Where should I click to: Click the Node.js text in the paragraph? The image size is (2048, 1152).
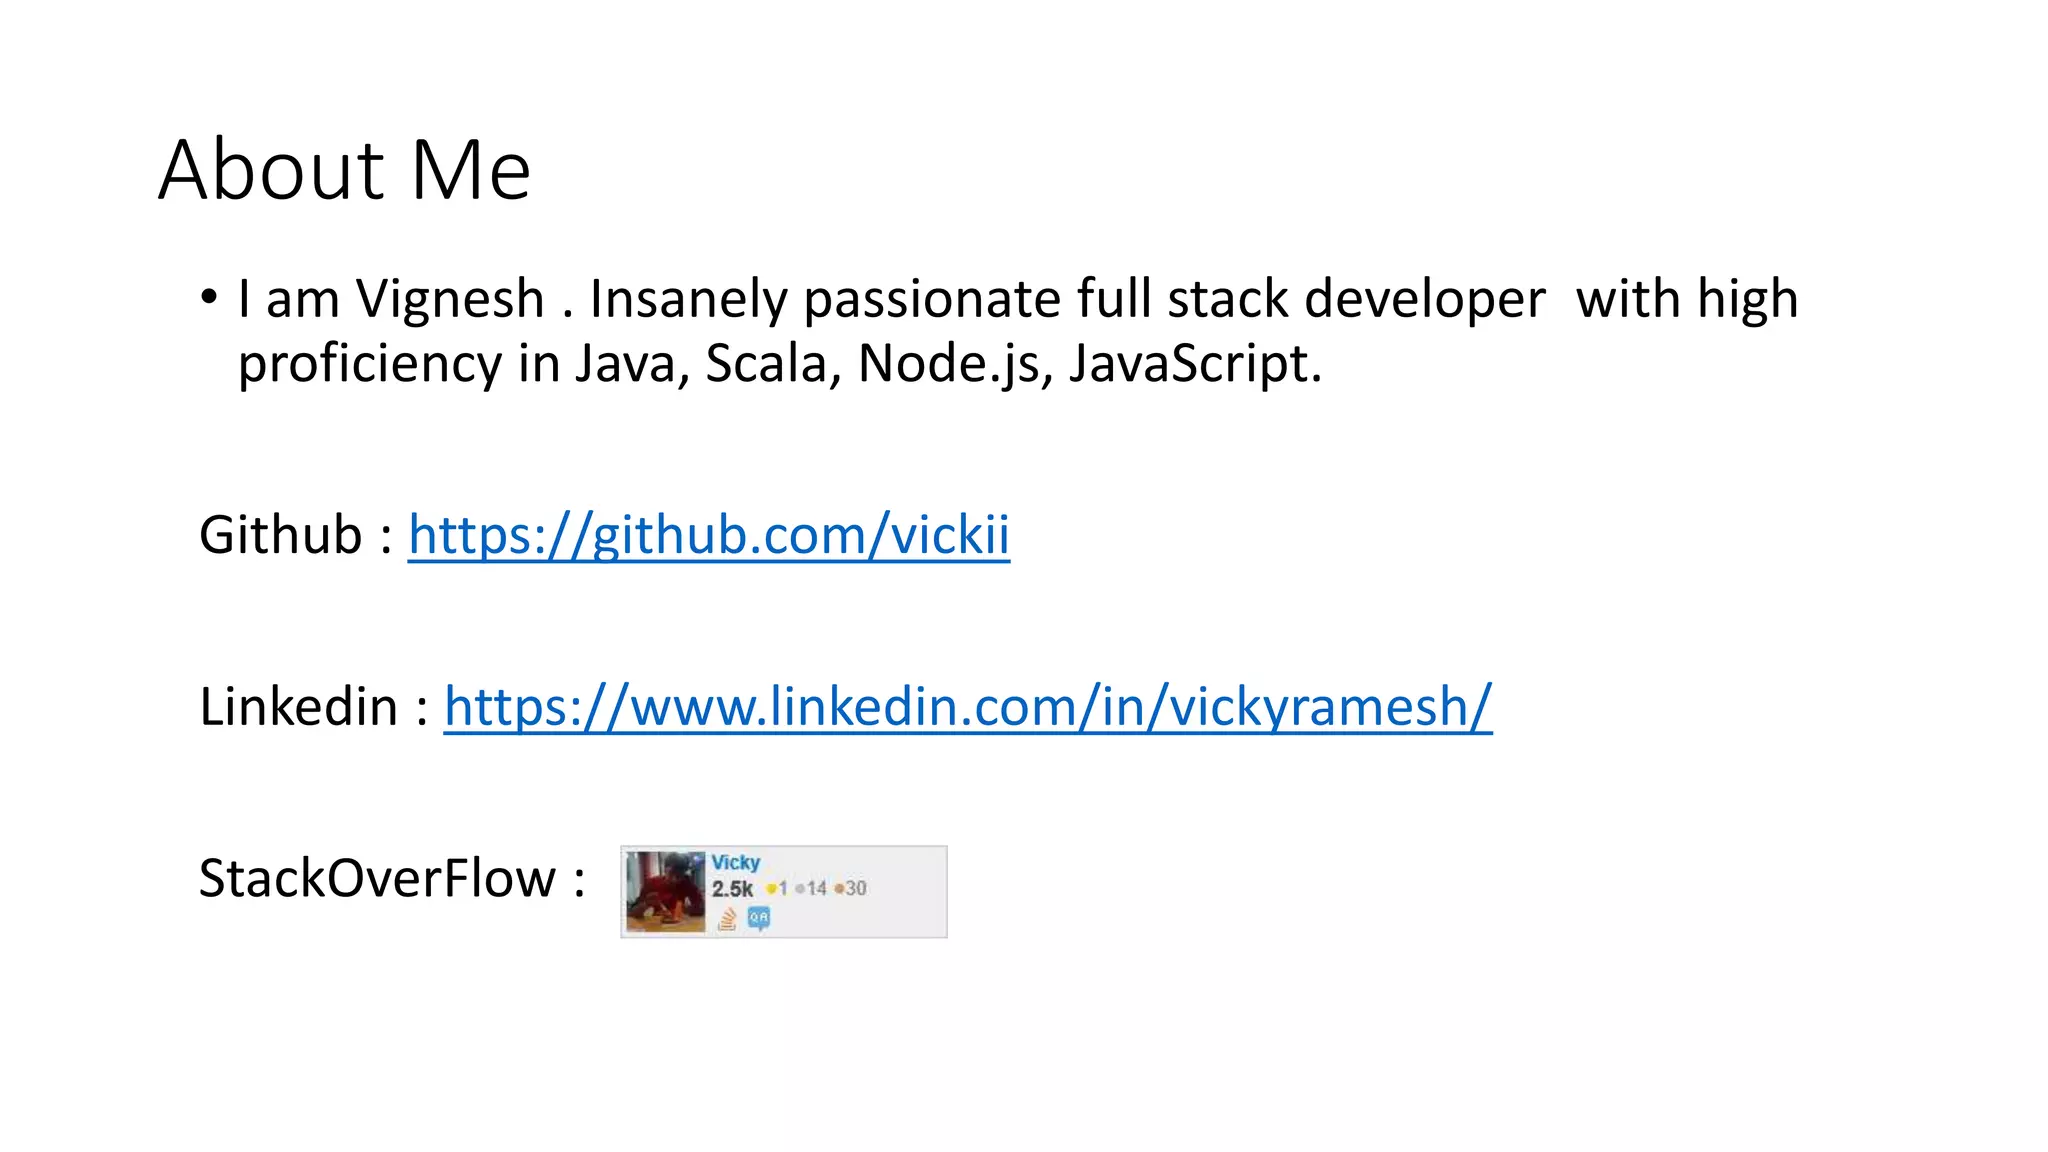pos(948,363)
